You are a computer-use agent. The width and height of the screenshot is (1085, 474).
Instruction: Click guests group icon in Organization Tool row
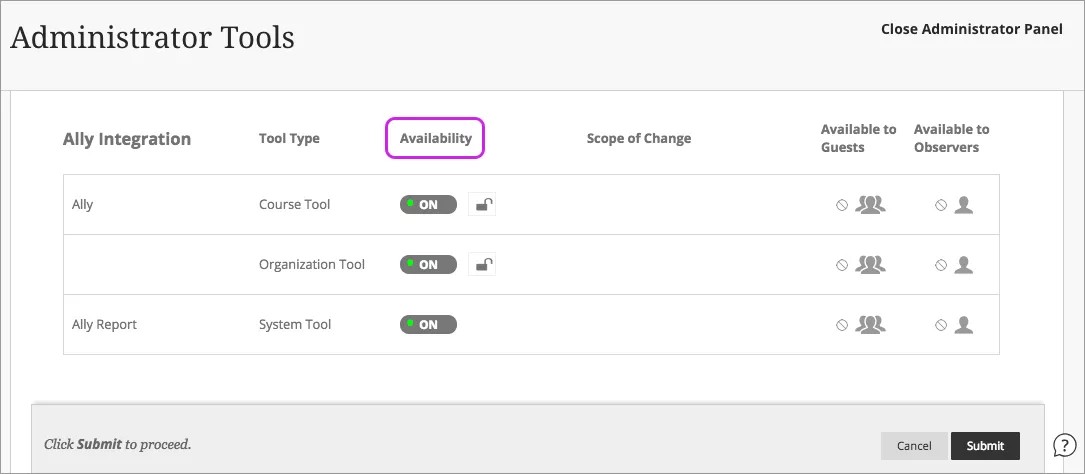(x=871, y=265)
